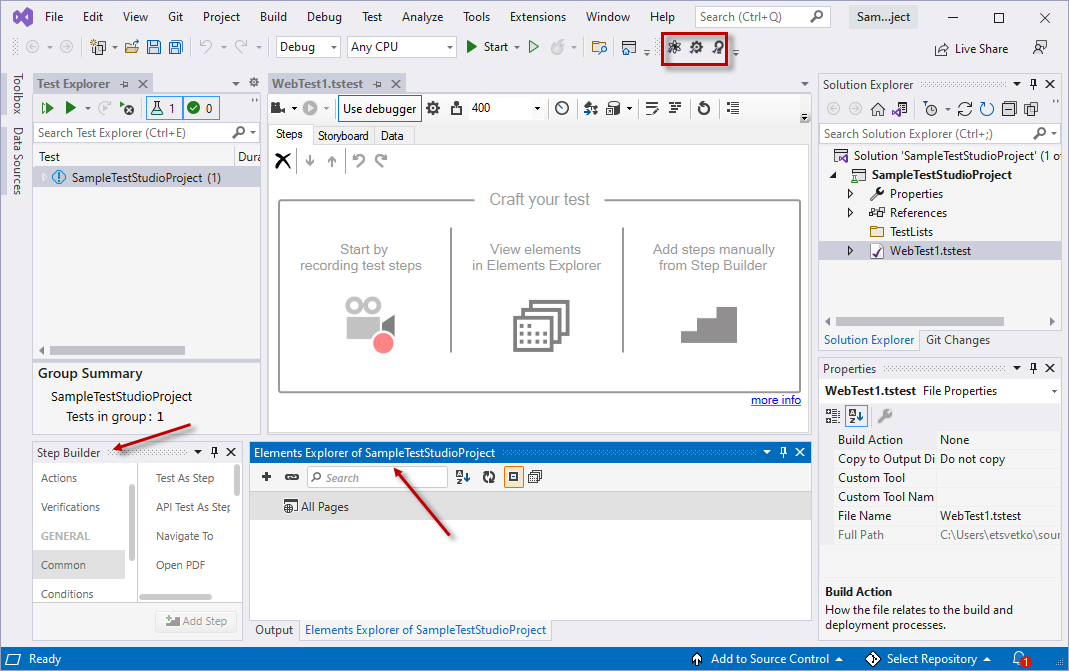1069x671 pixels.
Task: Click Live Share in the top bar
Action: coord(971,48)
